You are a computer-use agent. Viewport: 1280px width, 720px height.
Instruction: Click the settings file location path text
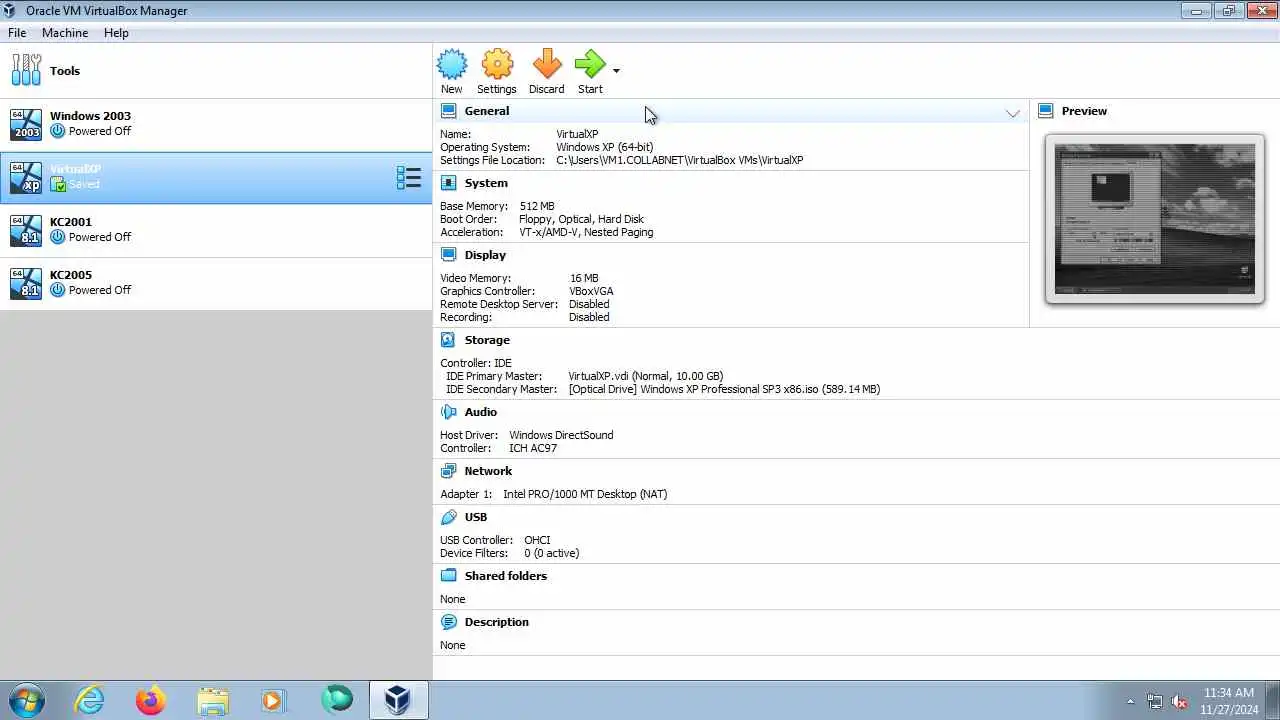680,160
